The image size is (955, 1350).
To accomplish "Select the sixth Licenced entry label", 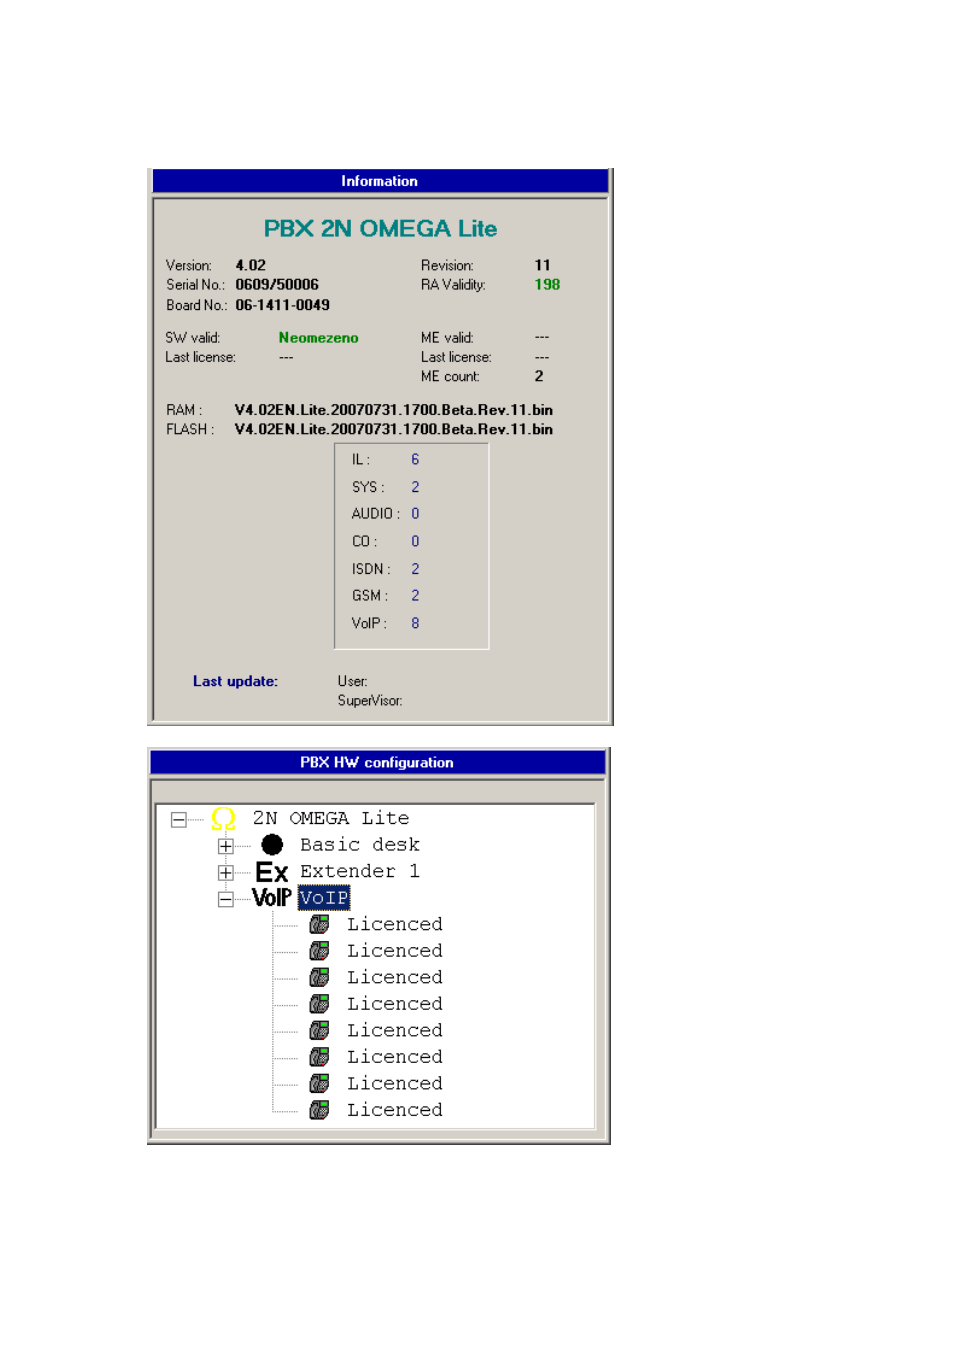I will pyautogui.click(x=395, y=1057).
